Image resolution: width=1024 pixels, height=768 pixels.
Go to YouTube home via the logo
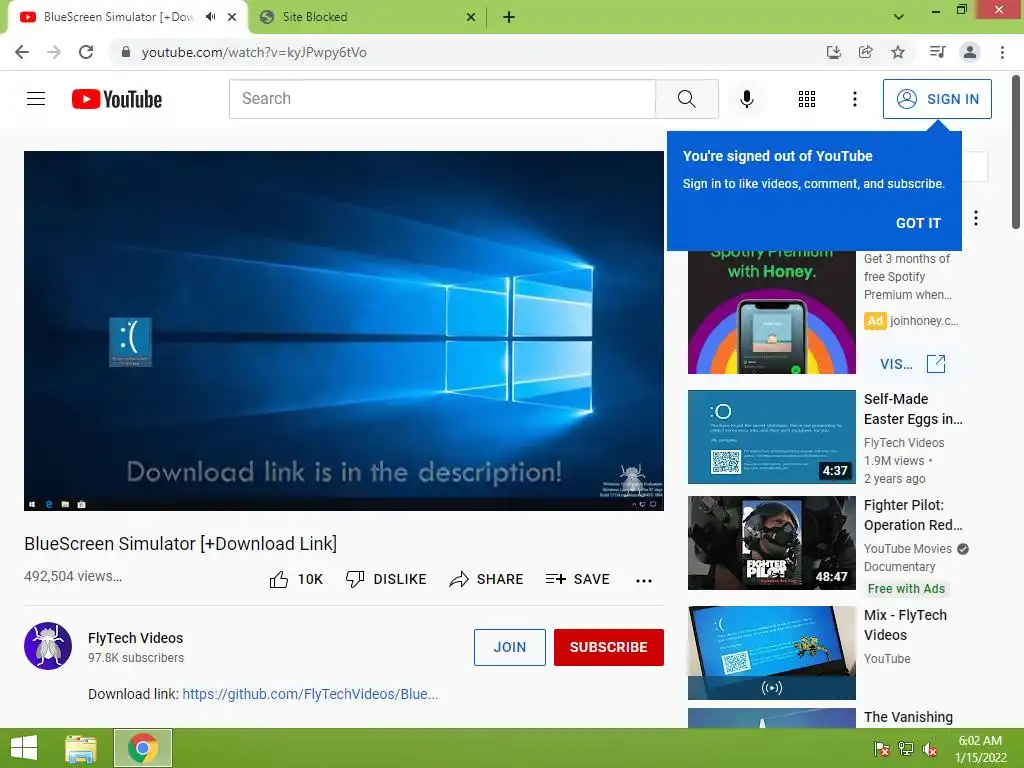117,99
